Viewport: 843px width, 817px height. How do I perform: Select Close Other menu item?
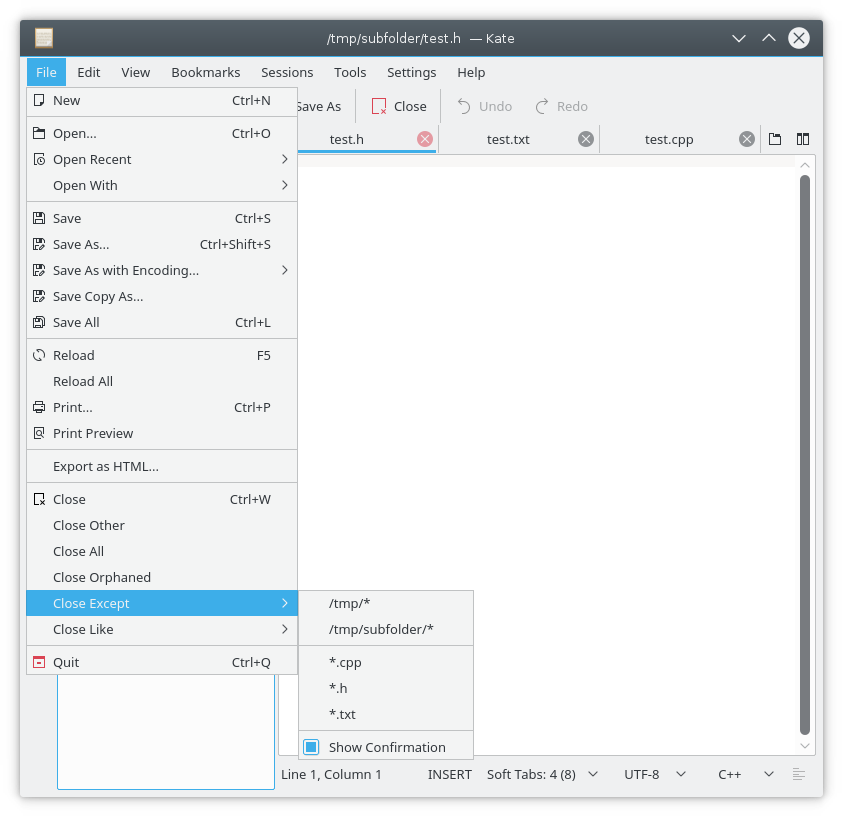click(162, 525)
